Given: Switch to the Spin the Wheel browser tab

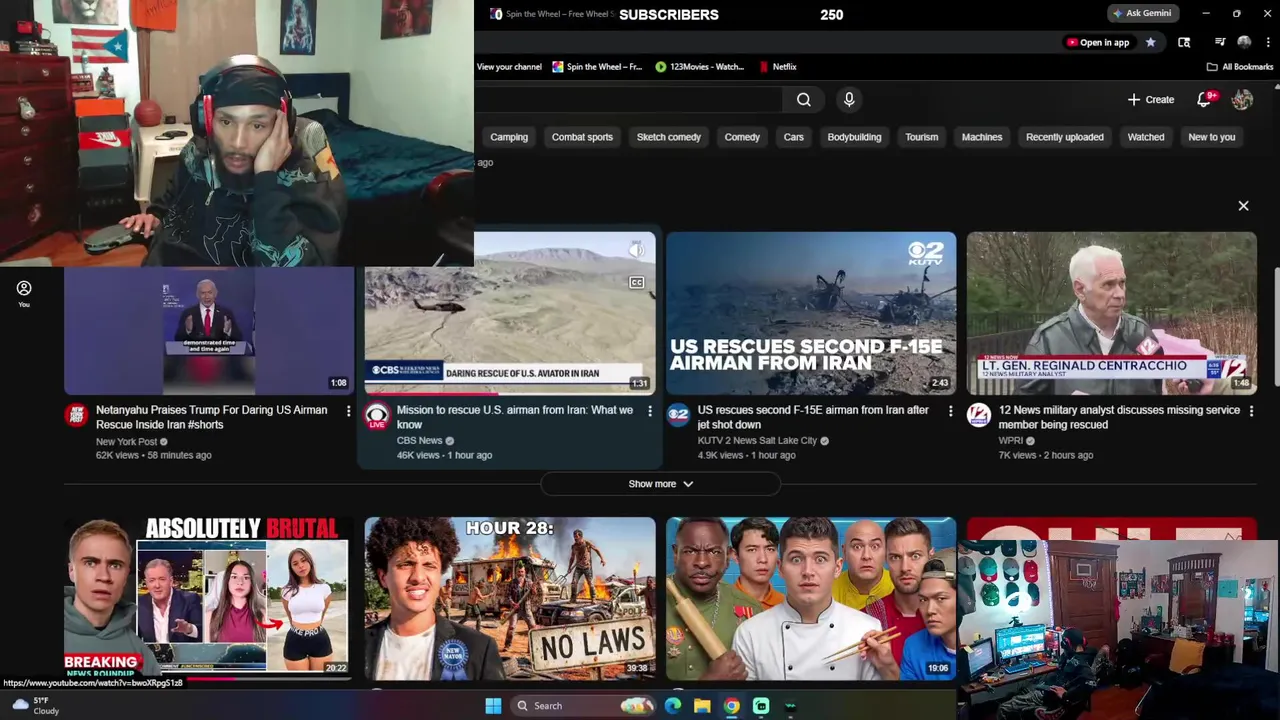Looking at the screenshot, I should (552, 14).
